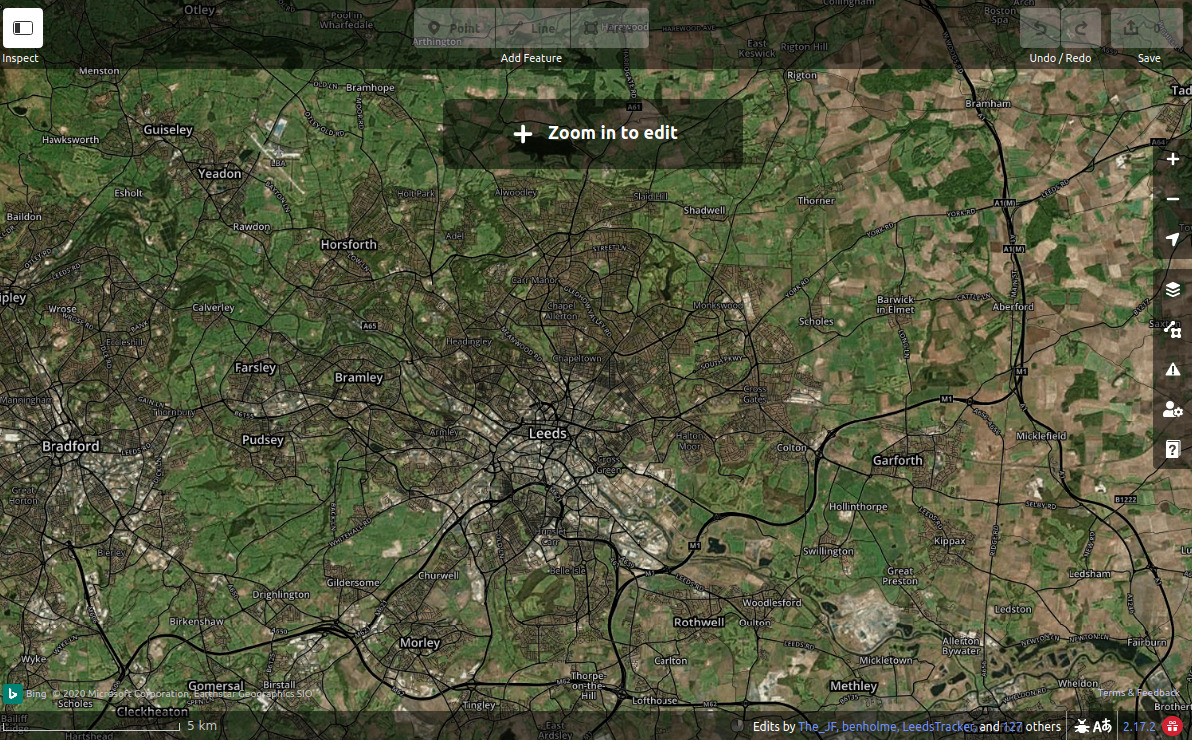Zoom out with the minus control

(1172, 198)
